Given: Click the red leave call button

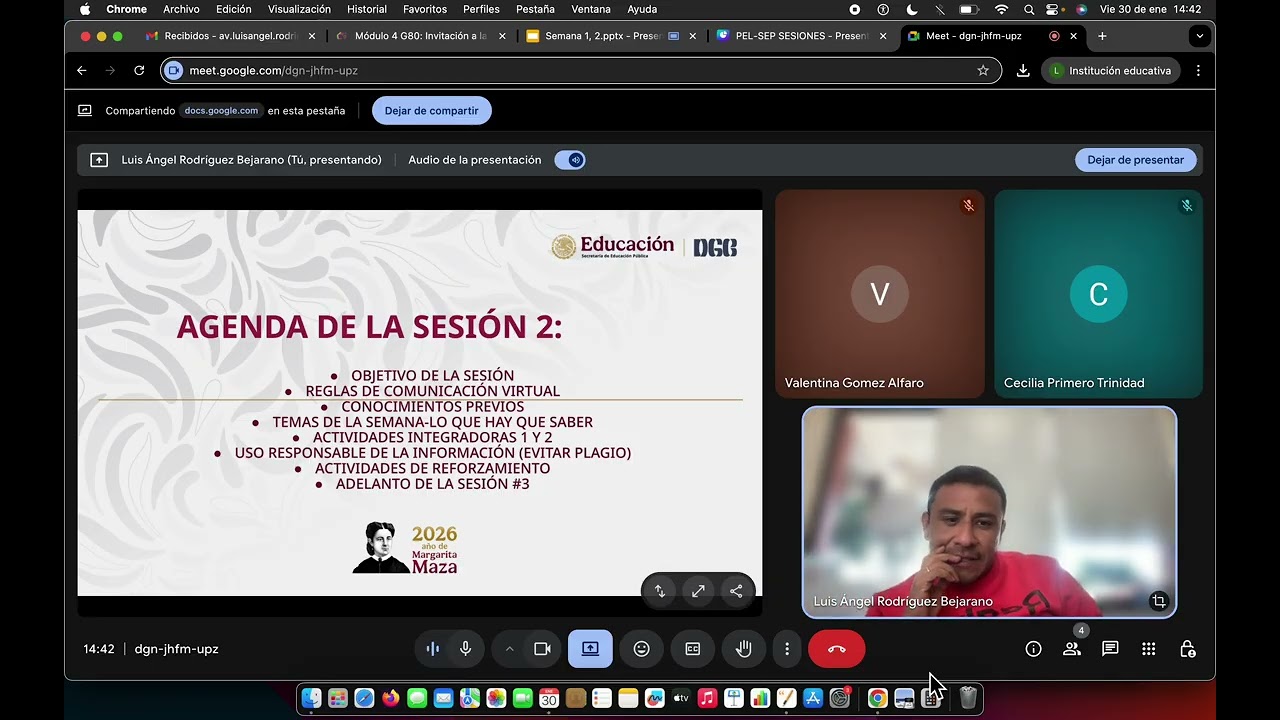Looking at the screenshot, I should pos(836,649).
